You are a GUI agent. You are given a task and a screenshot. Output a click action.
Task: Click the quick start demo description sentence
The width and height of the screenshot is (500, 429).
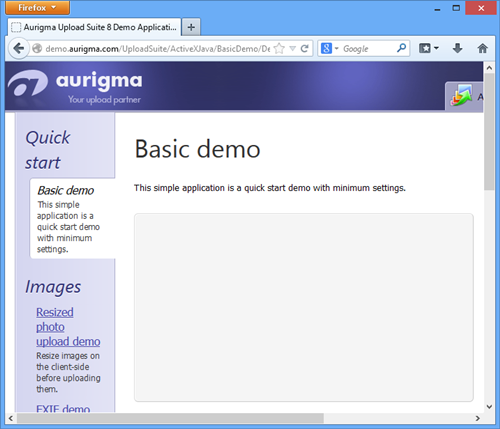[270, 188]
